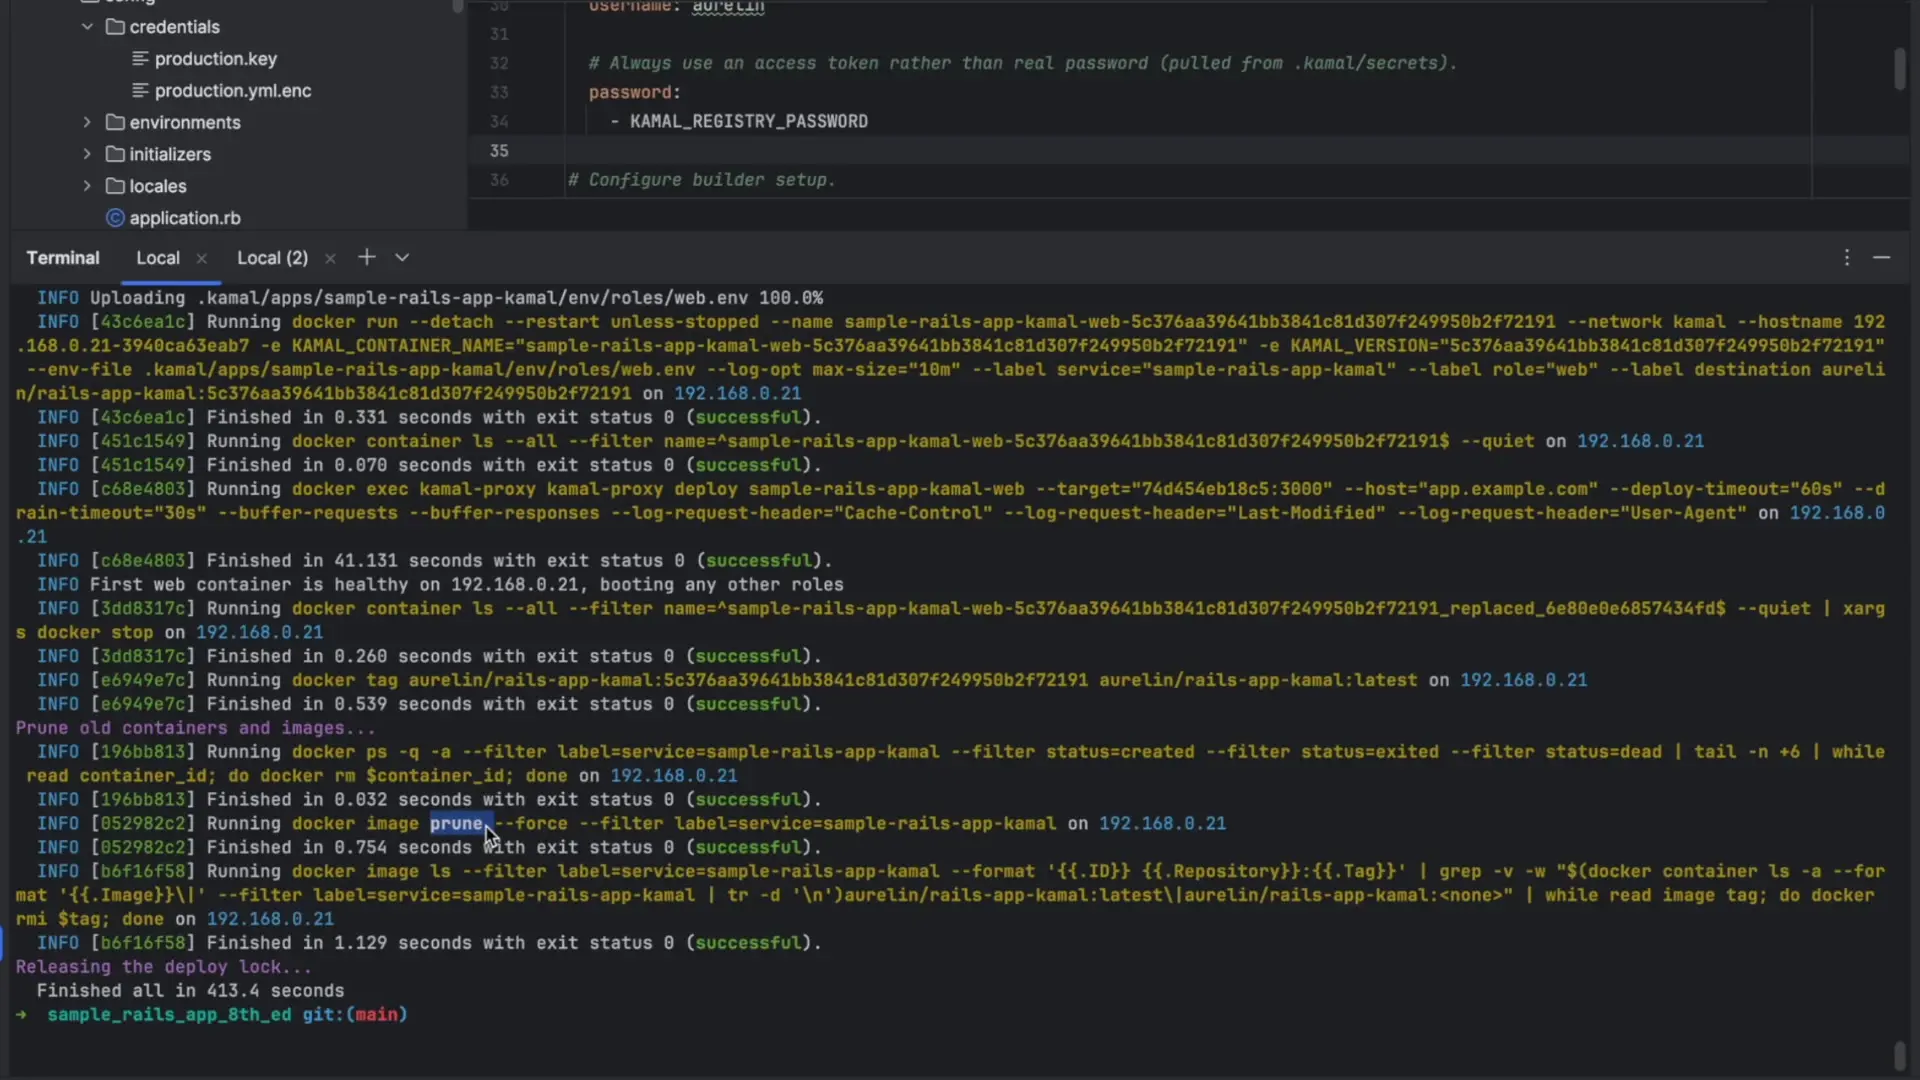Screen dimensions: 1920x1080
Task: Close the Local (2) terminal tab
Action: [x=330, y=258]
